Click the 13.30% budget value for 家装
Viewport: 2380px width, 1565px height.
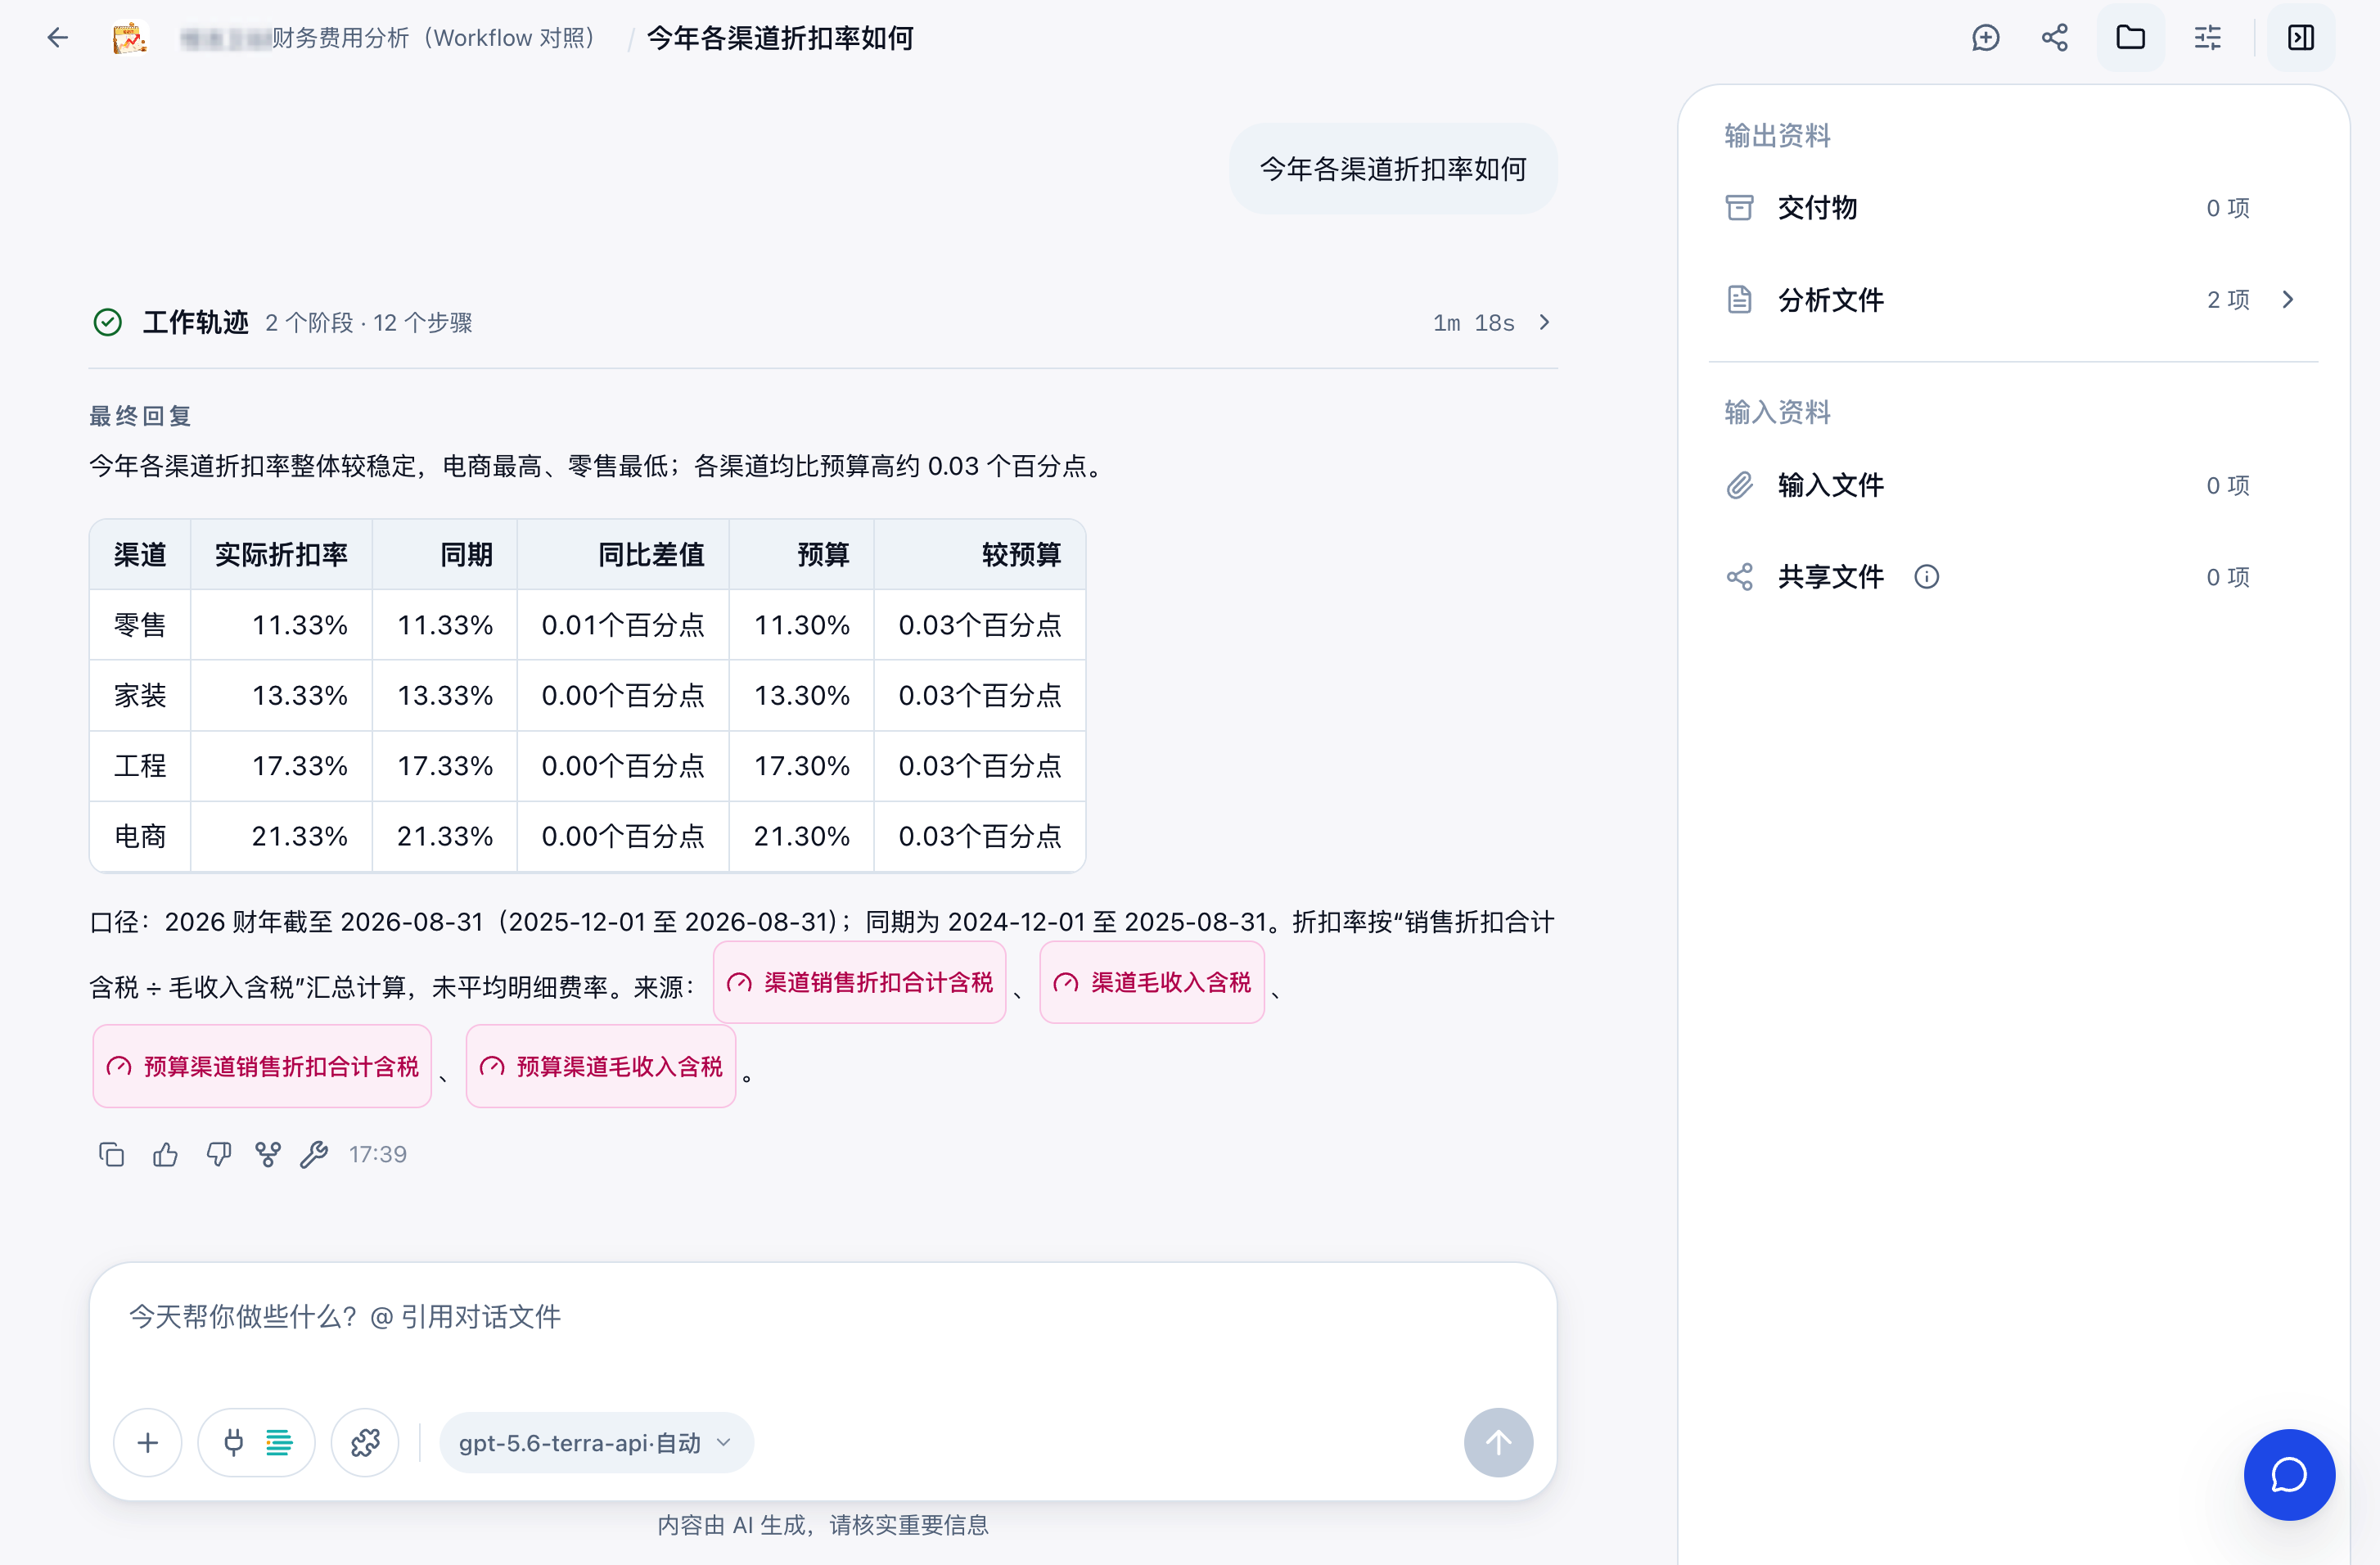tap(802, 696)
